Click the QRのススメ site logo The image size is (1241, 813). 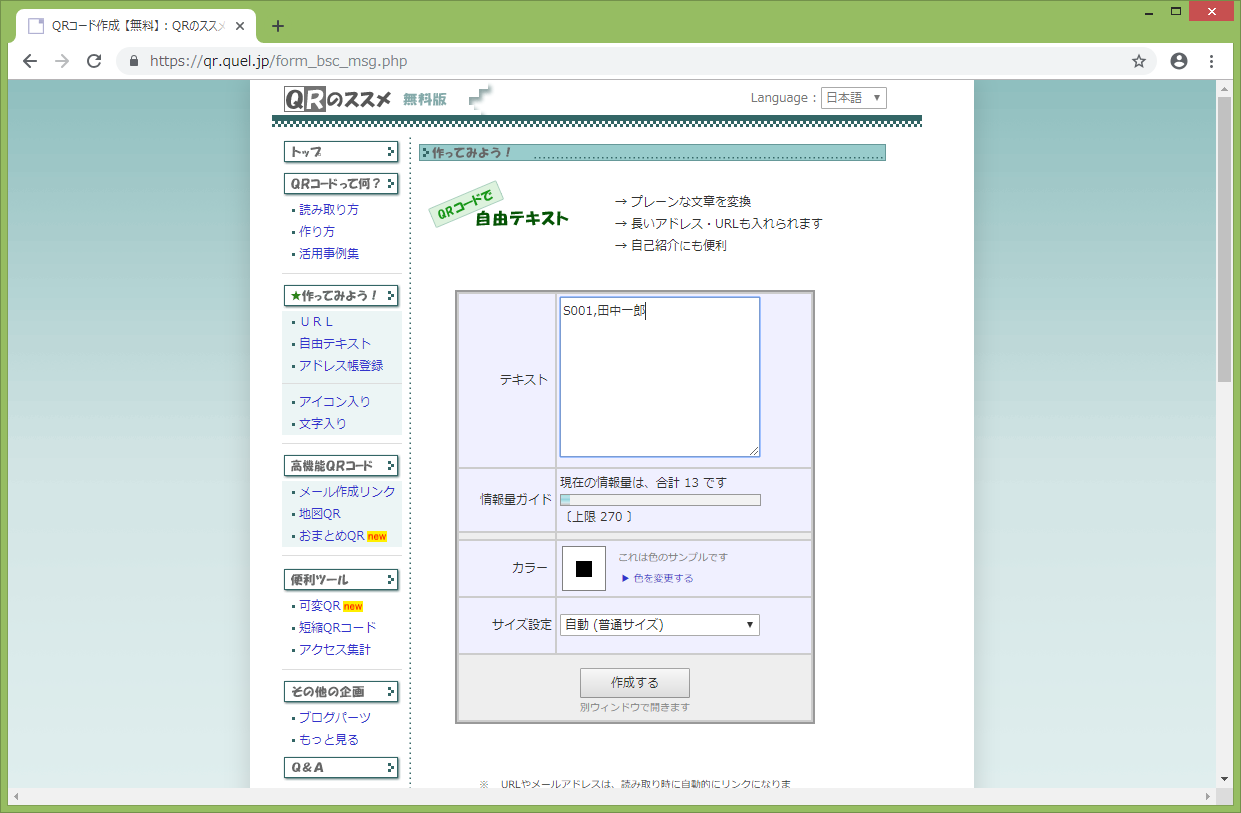pyautogui.click(x=338, y=98)
